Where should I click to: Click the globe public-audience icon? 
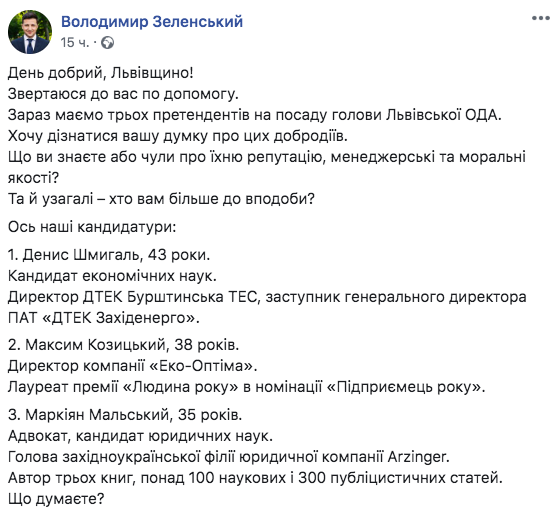[x=107, y=43]
